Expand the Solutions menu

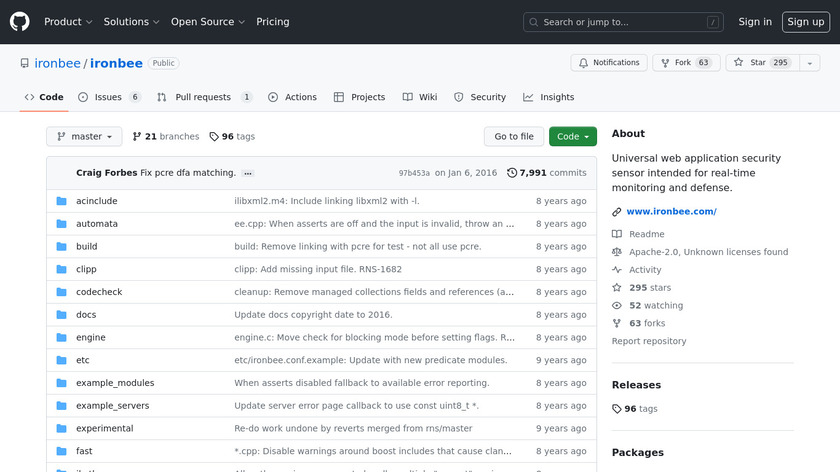pos(131,22)
